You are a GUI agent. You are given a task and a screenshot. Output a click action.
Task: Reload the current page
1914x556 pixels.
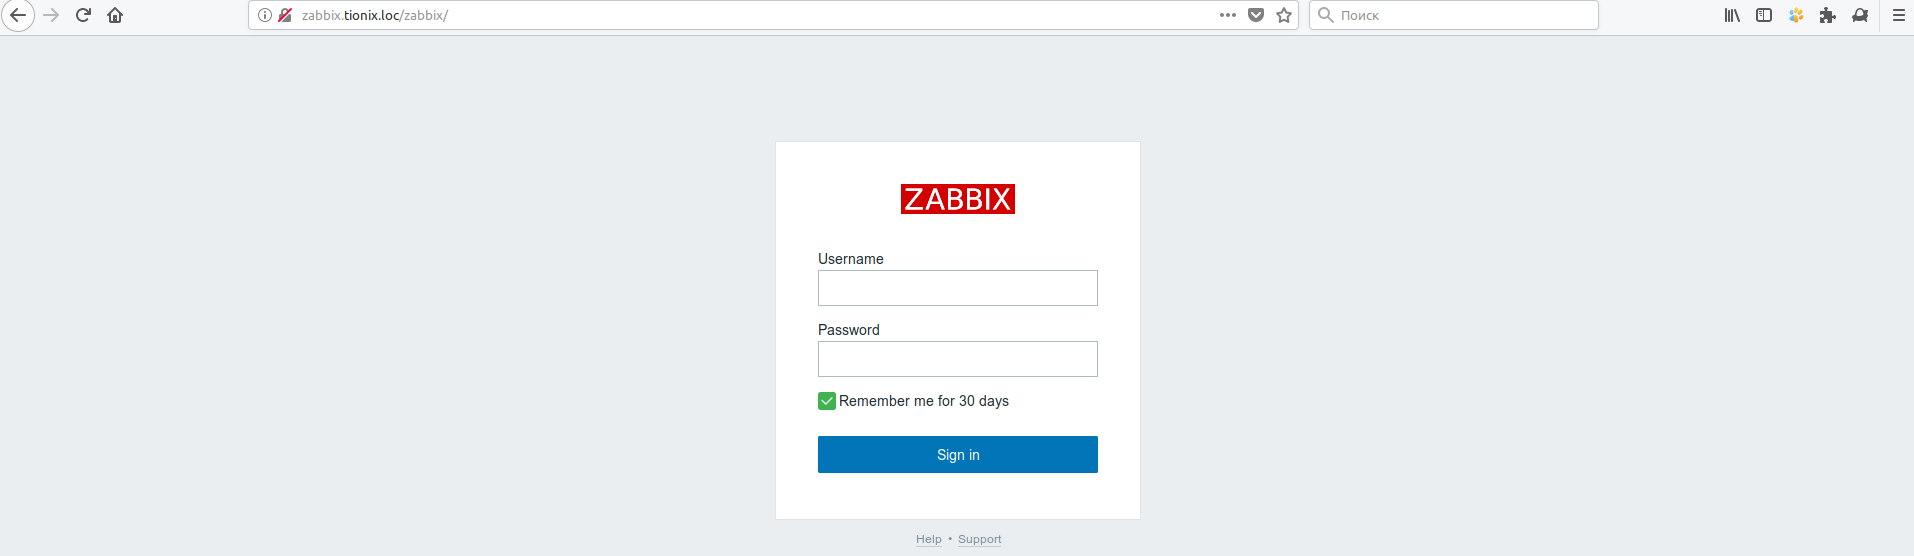pos(83,15)
